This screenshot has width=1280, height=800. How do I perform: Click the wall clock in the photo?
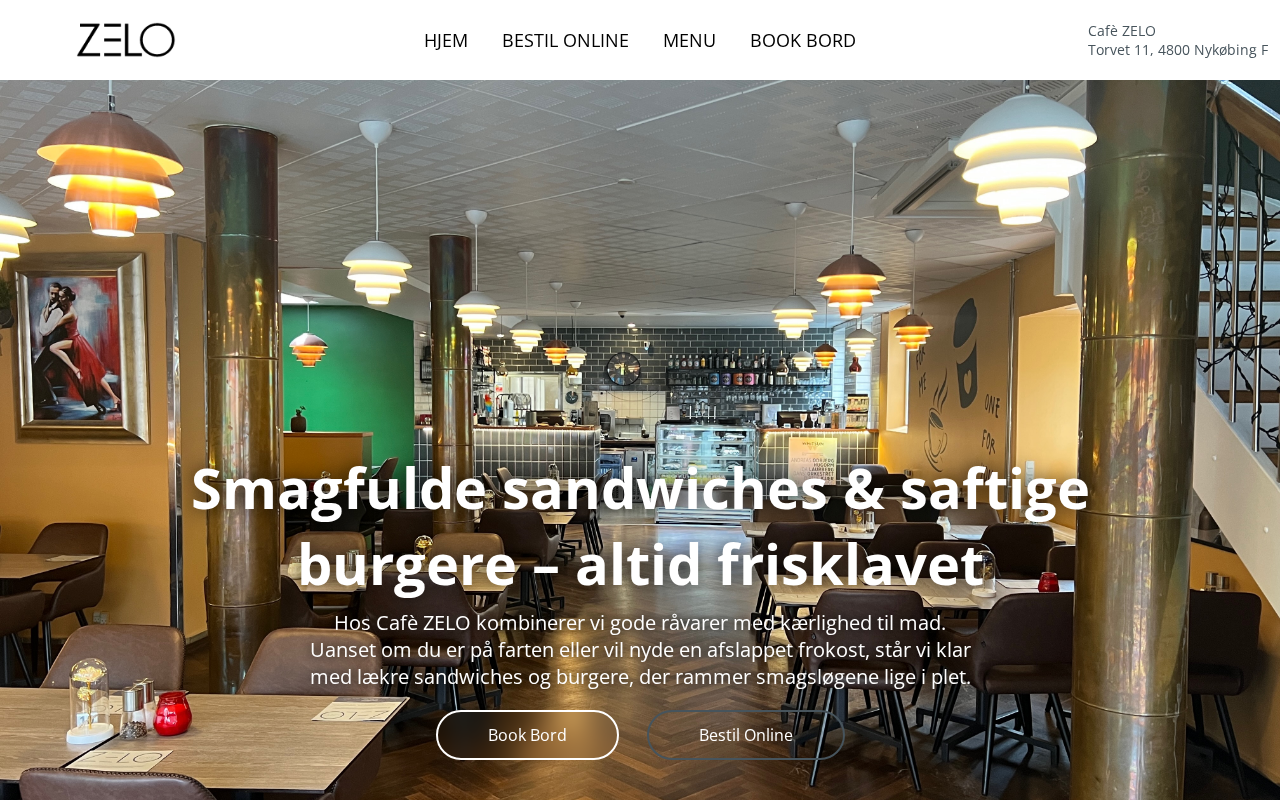[x=623, y=369]
